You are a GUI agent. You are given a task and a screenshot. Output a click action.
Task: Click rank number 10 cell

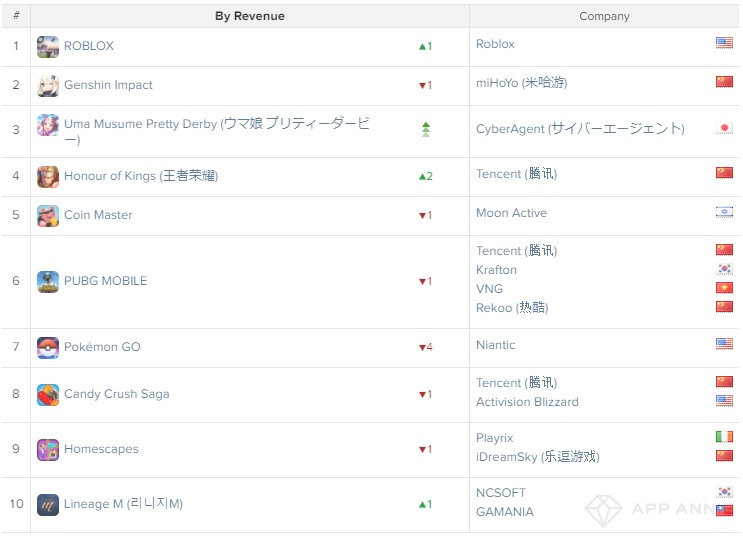pyautogui.click(x=16, y=504)
